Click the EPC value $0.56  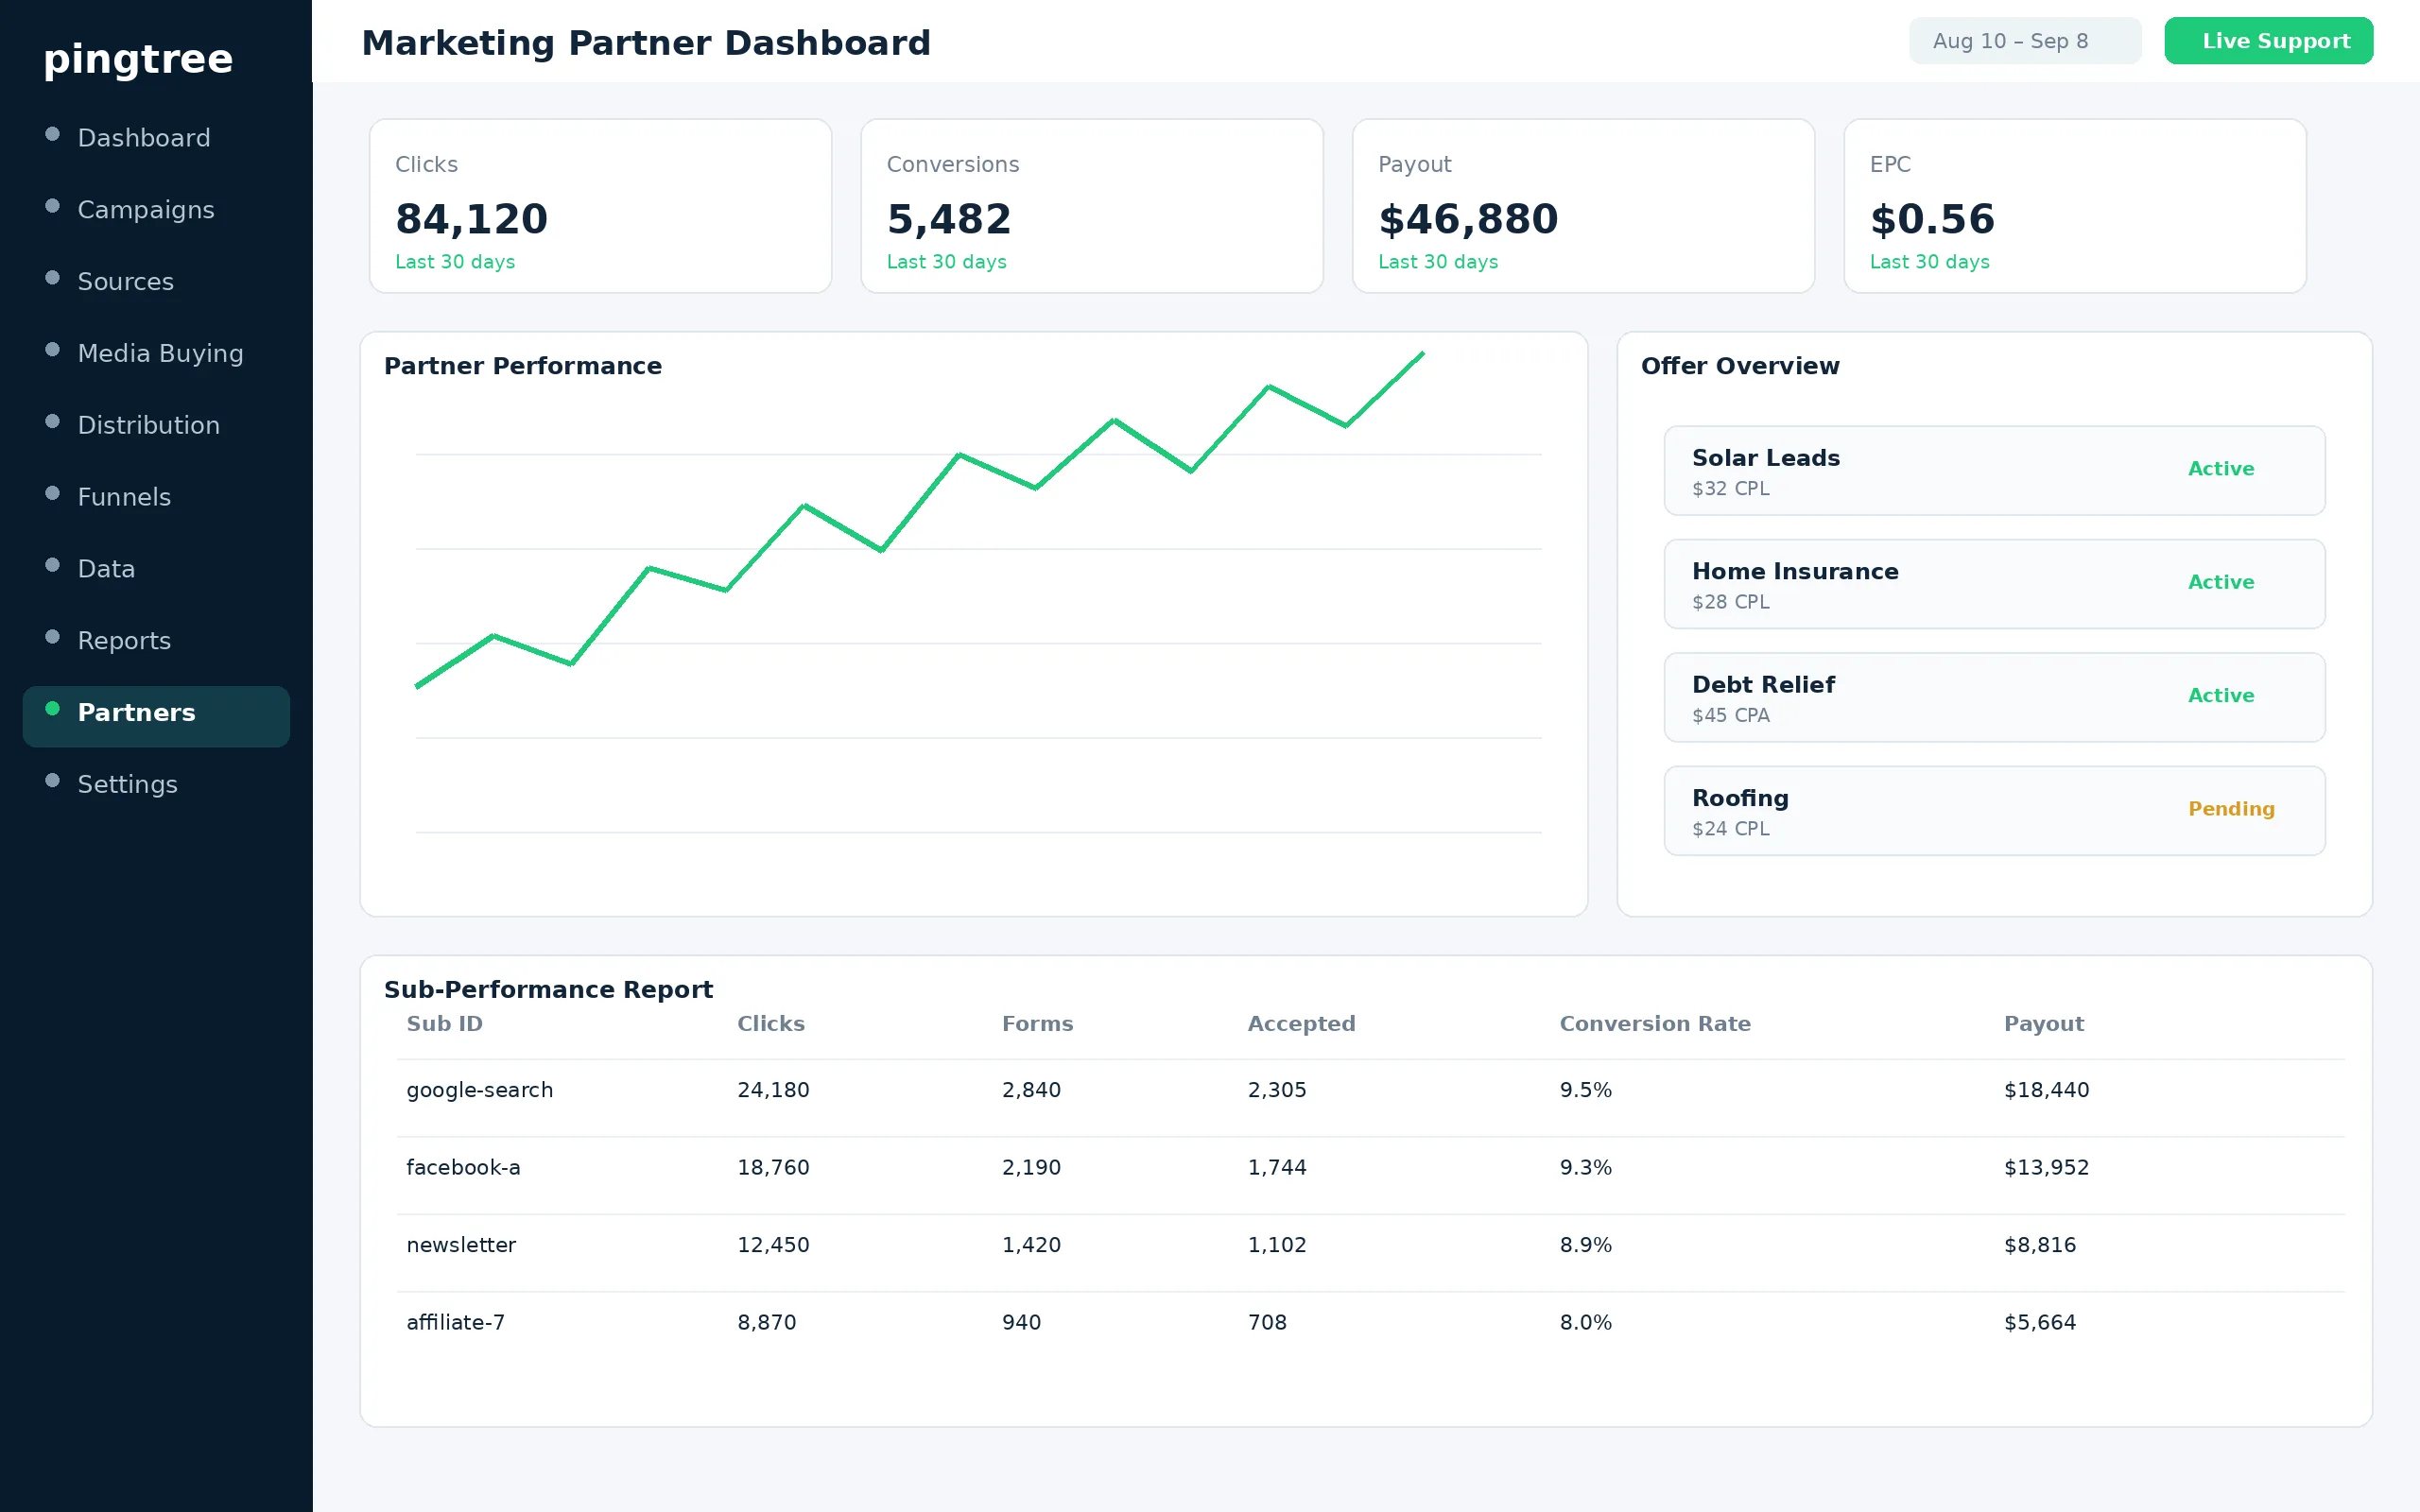coord(1932,219)
